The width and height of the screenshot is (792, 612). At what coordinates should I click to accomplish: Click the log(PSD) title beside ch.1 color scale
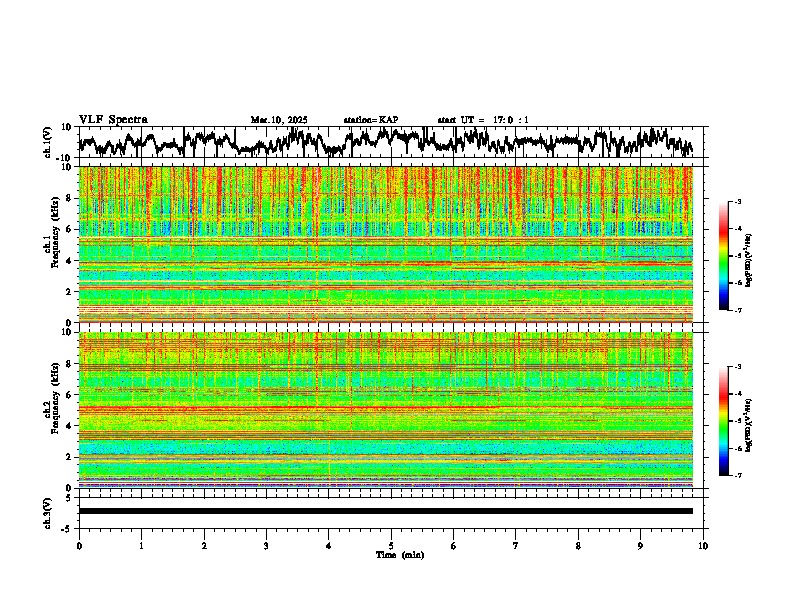[x=749, y=261]
